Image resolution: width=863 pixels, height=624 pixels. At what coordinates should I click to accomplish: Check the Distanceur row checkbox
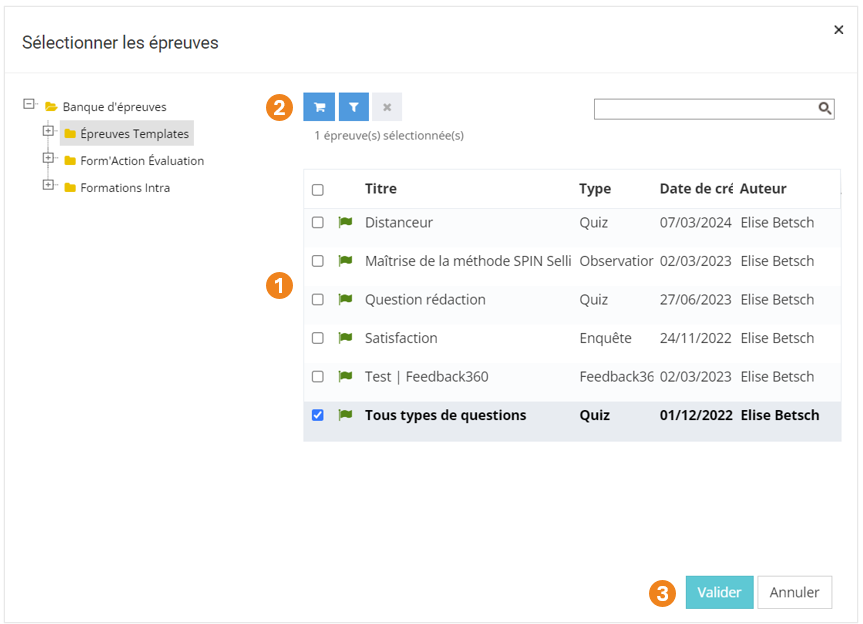tap(318, 223)
